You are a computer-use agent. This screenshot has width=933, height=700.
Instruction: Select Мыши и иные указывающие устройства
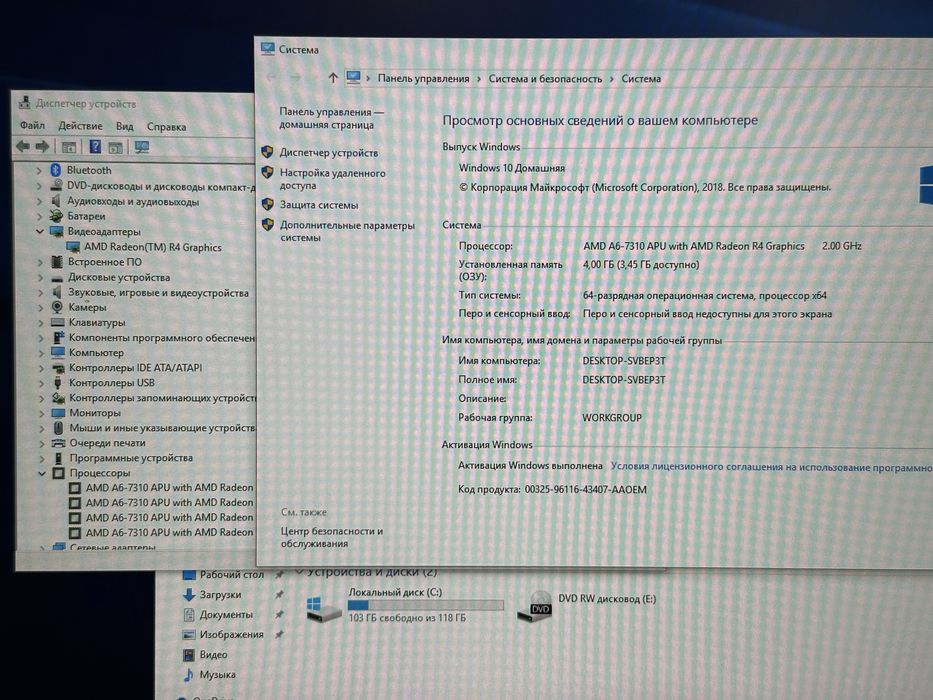tap(162, 427)
